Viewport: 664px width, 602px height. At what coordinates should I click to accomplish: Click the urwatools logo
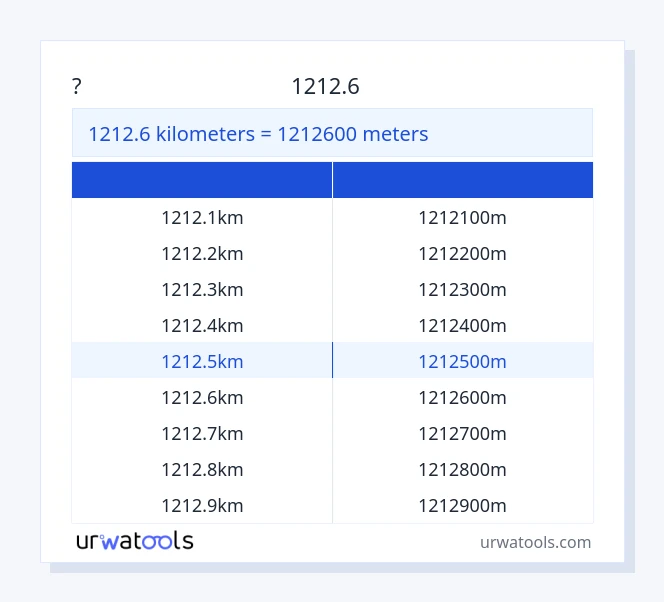tap(135, 541)
